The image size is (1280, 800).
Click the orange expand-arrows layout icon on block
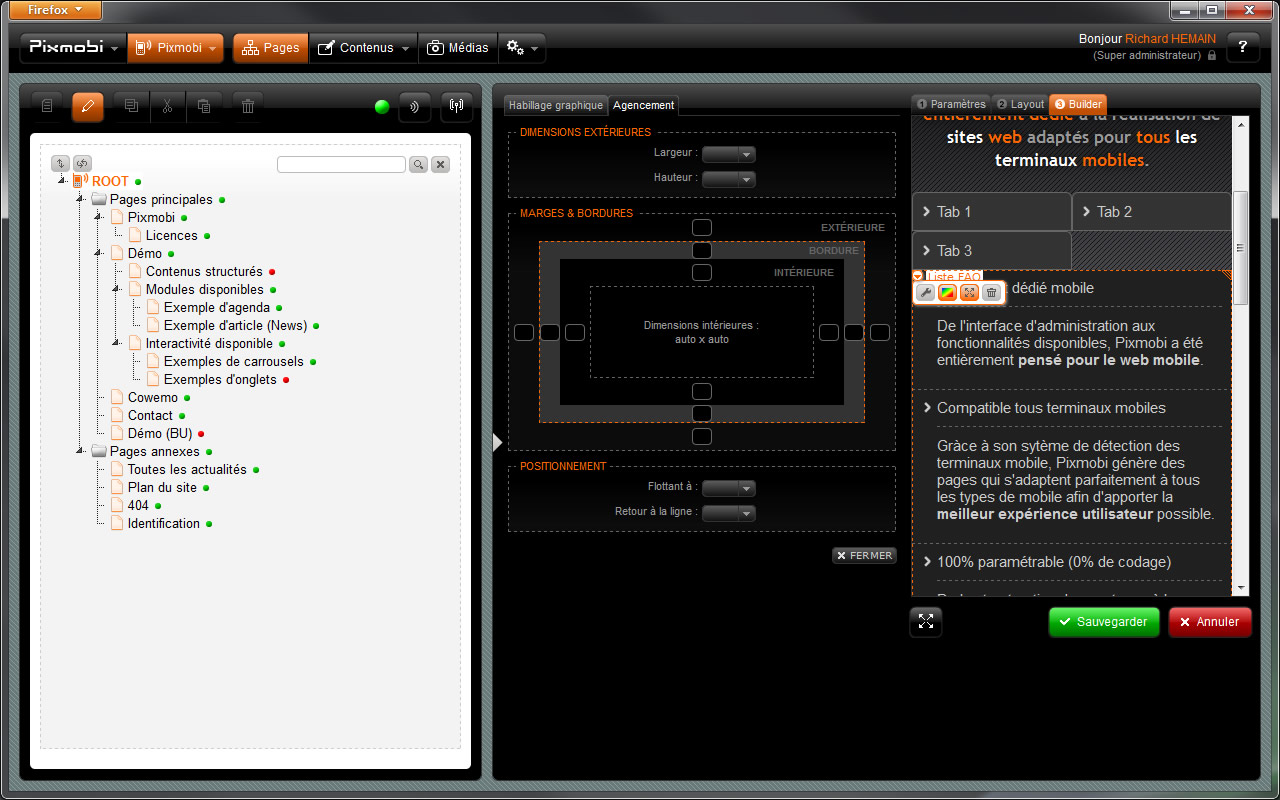pos(969,292)
